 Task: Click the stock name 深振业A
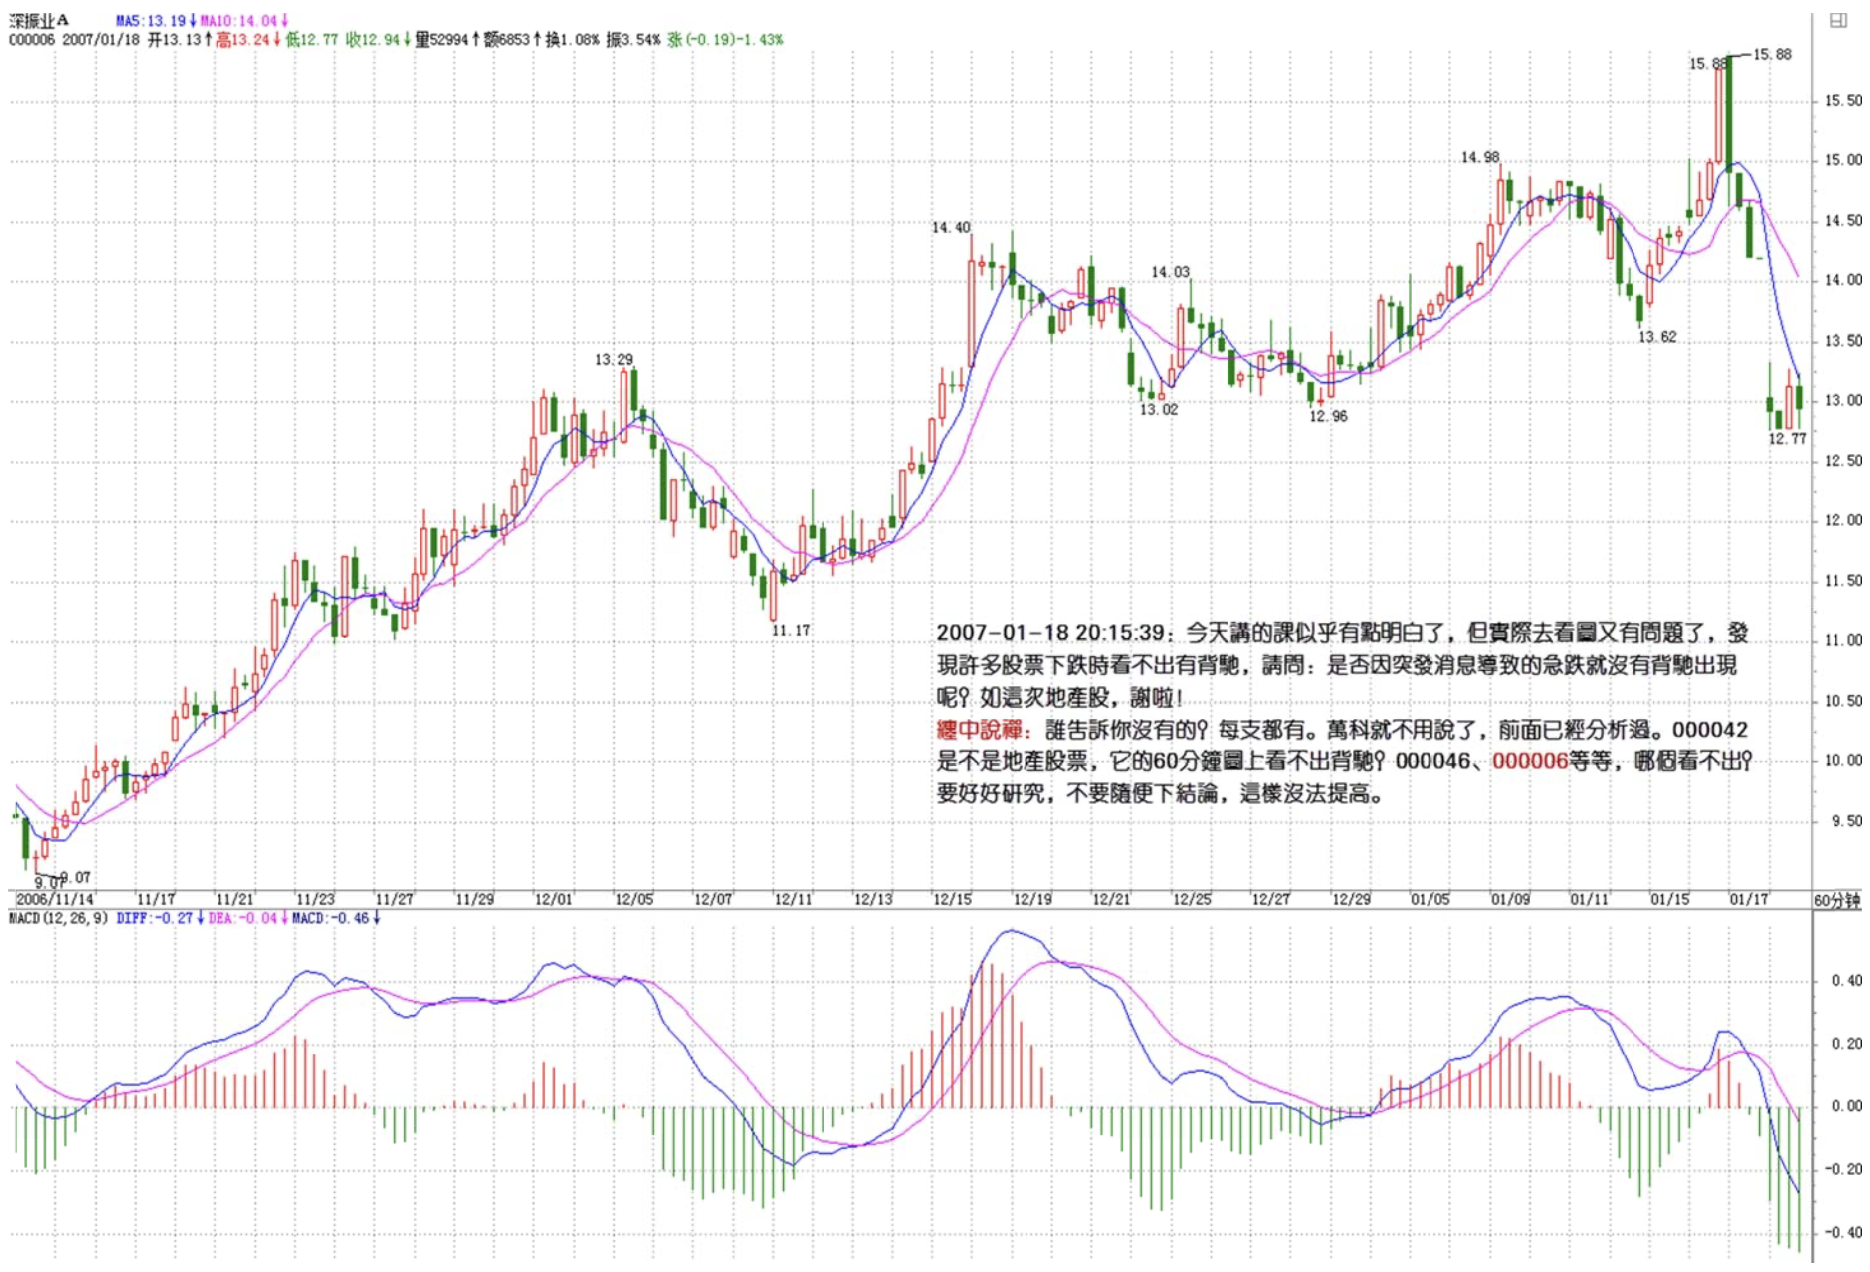[x=39, y=20]
